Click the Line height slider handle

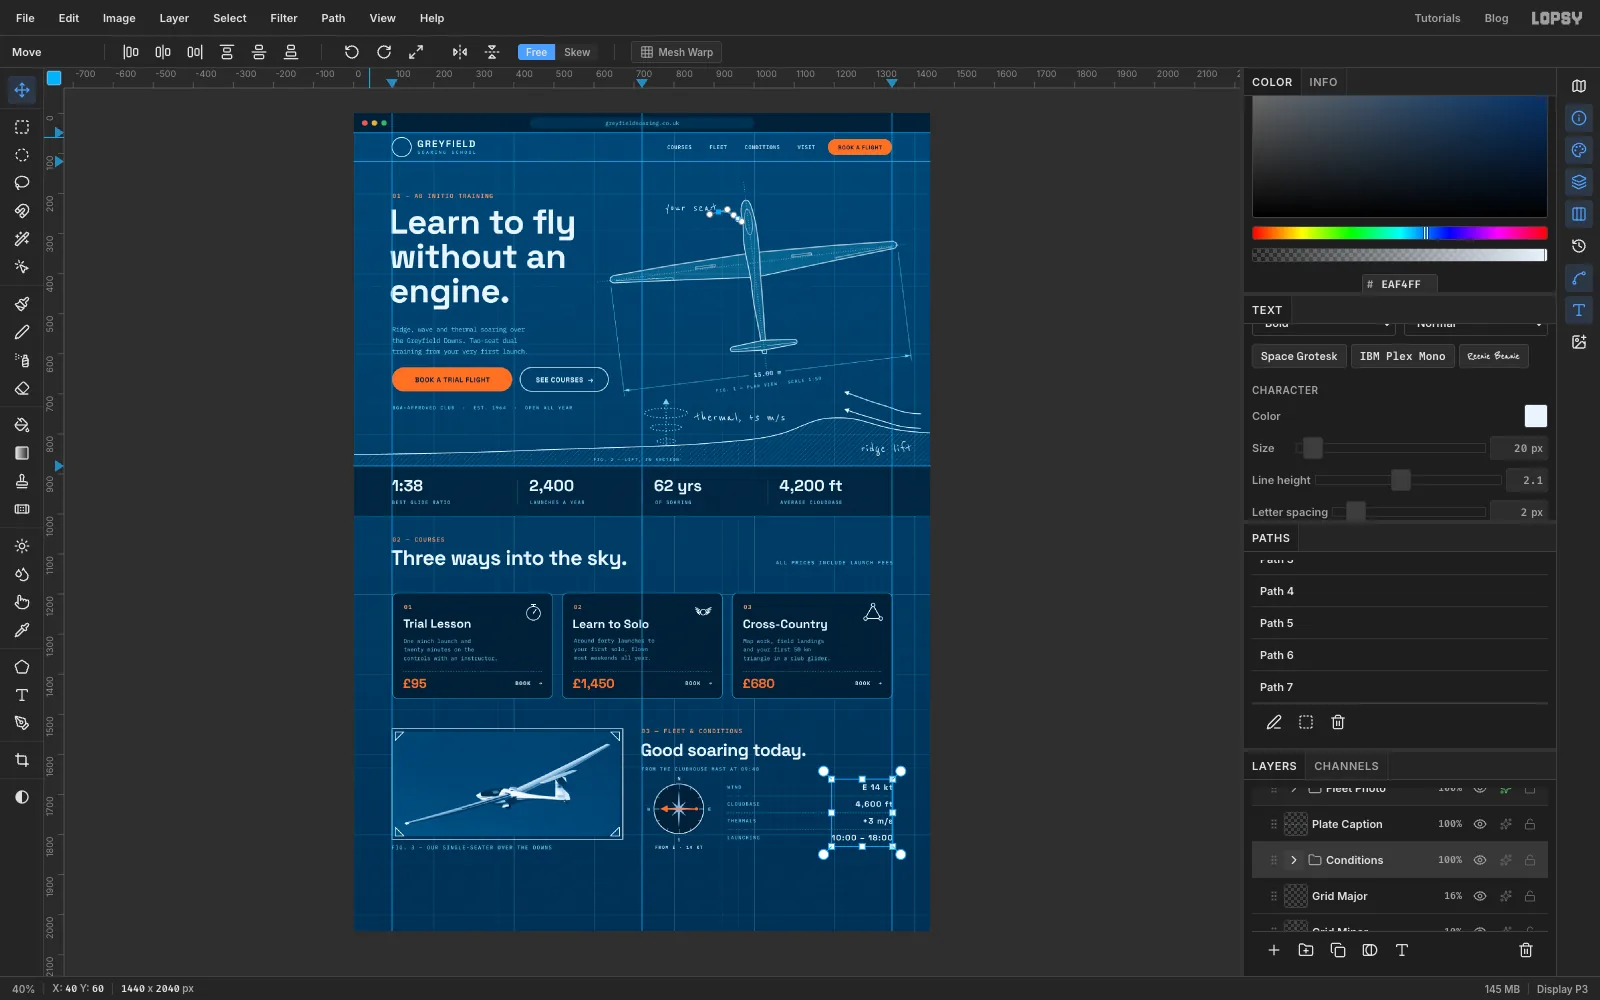[1401, 480]
